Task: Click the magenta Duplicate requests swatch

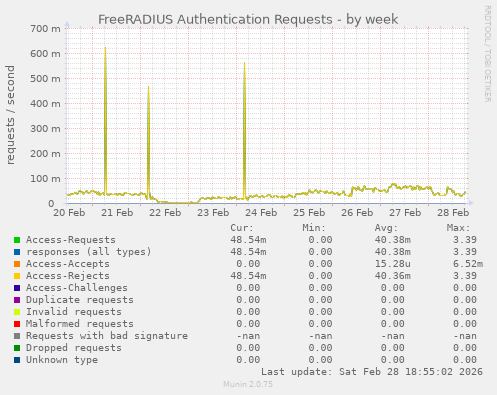Action: [x=17, y=300]
